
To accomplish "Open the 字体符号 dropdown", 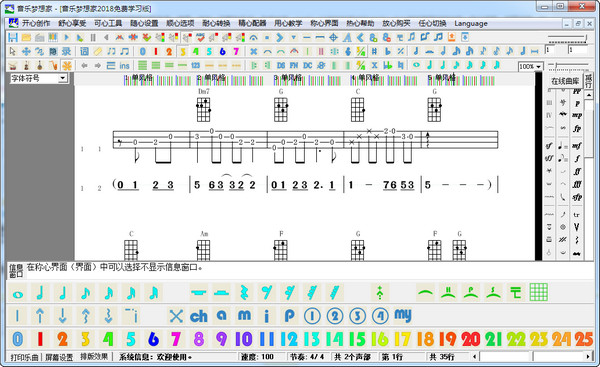I will click(39, 78).
